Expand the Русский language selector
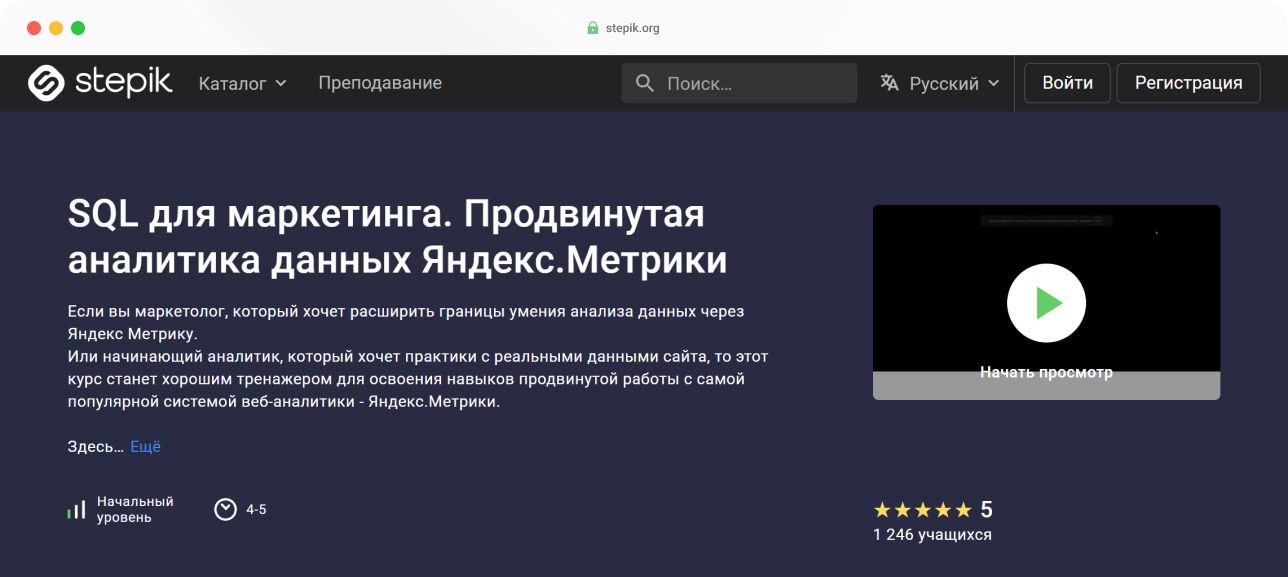The image size is (1288, 577). click(x=940, y=83)
